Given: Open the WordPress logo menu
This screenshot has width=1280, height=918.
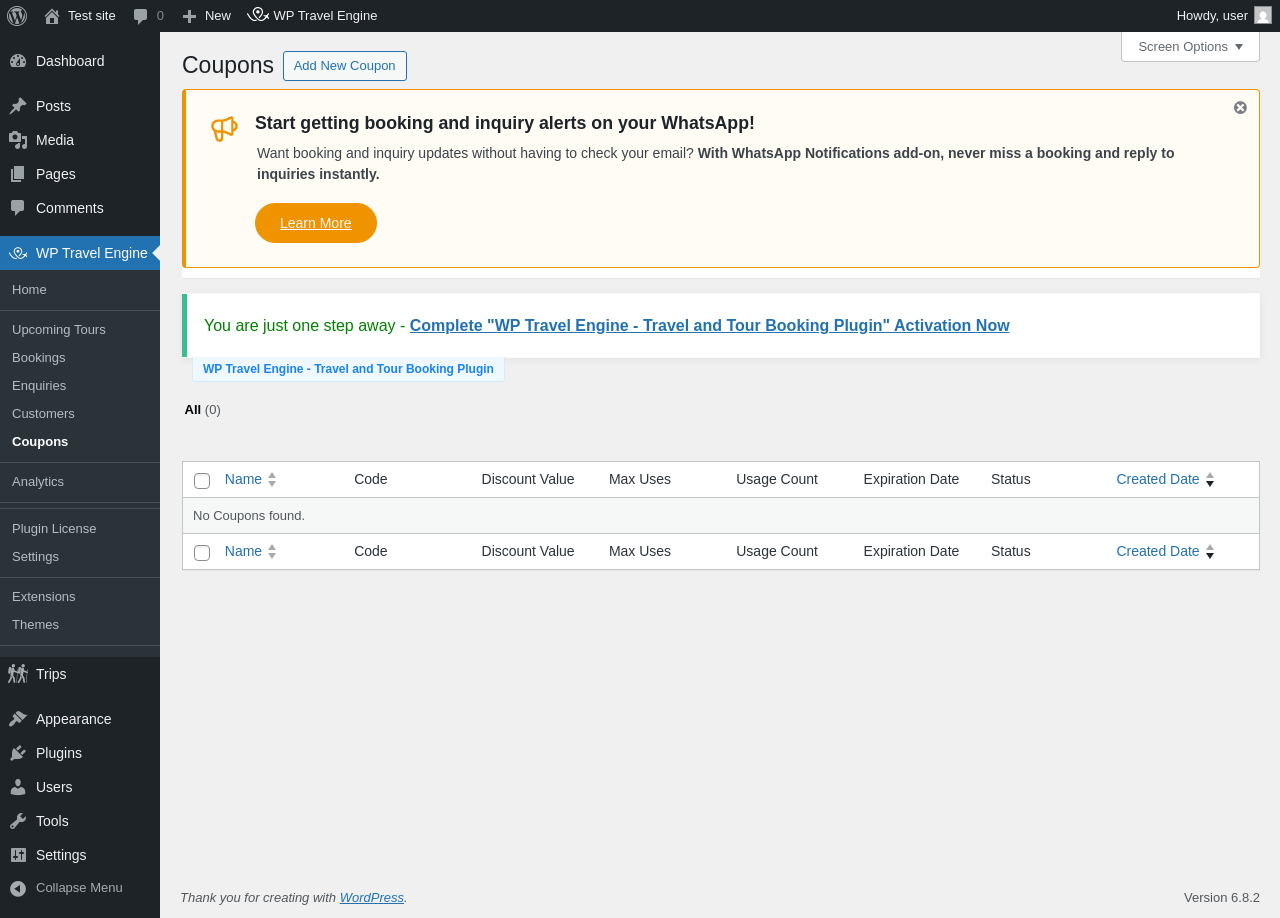Looking at the screenshot, I should [17, 16].
